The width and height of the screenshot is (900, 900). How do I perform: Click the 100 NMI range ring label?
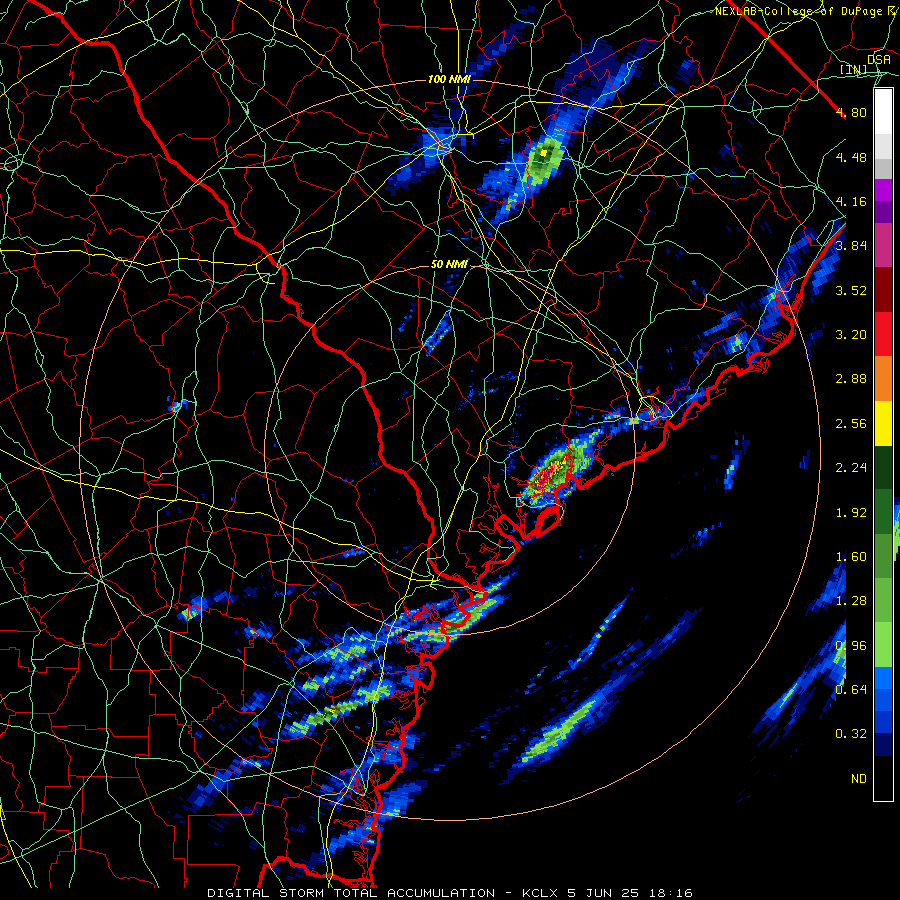pyautogui.click(x=449, y=79)
